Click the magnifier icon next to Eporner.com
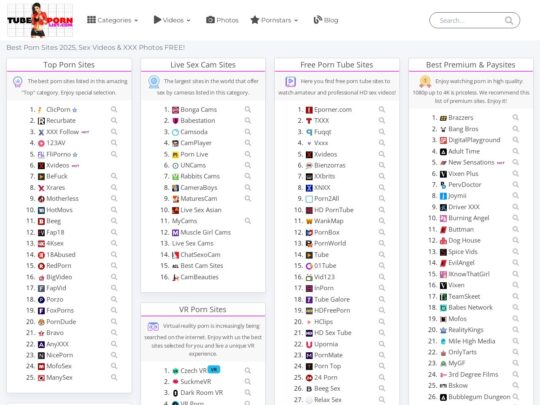Screen dimensions: 540x405 point(382,109)
